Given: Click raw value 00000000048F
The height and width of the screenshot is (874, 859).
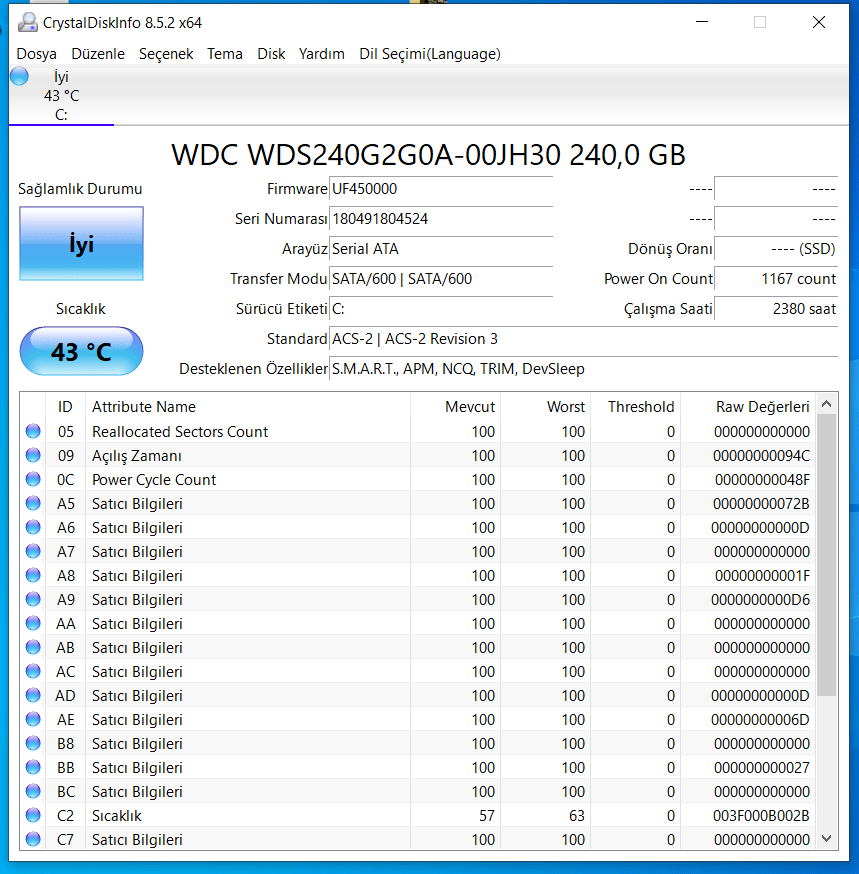Looking at the screenshot, I should point(762,479).
